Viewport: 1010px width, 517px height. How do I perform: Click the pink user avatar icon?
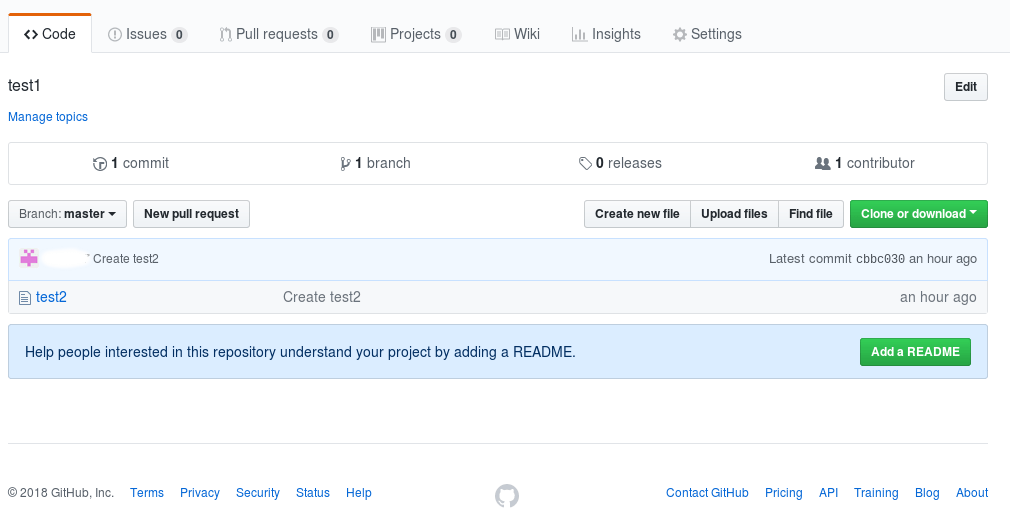click(x=29, y=258)
